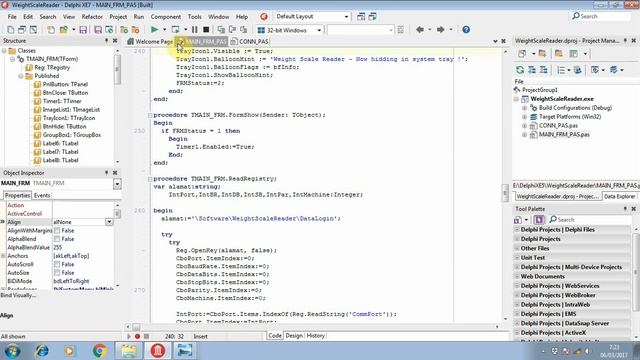This screenshot has width=640, height=360.
Task: Click the Trace Into toolbar icon
Action: [x=221, y=29]
